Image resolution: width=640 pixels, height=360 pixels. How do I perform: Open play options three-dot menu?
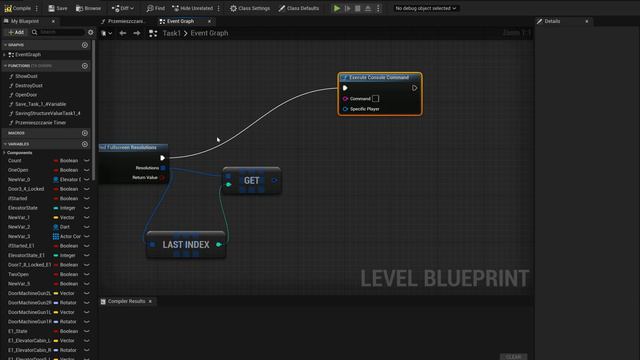point(378,8)
